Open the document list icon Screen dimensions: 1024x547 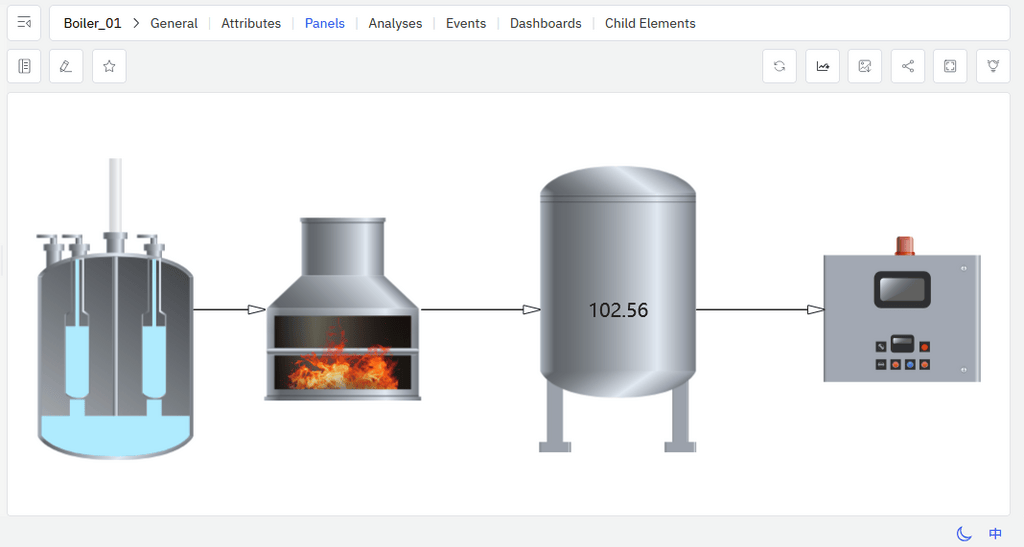(24, 66)
